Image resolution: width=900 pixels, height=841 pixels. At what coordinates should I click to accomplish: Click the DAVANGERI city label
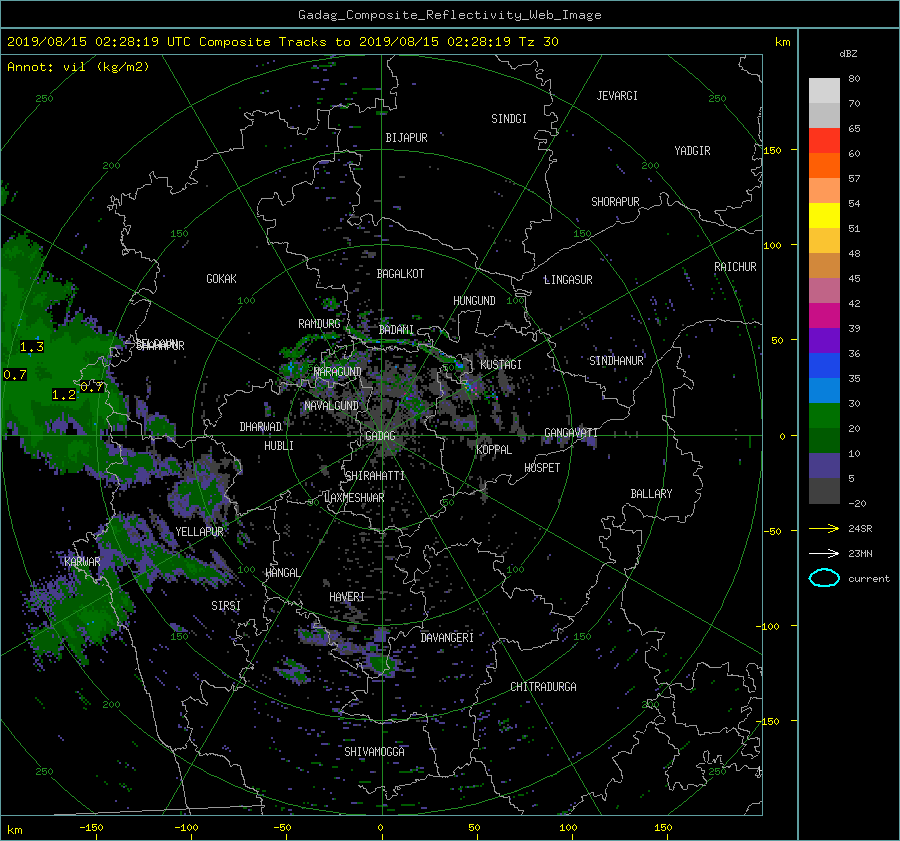447,638
